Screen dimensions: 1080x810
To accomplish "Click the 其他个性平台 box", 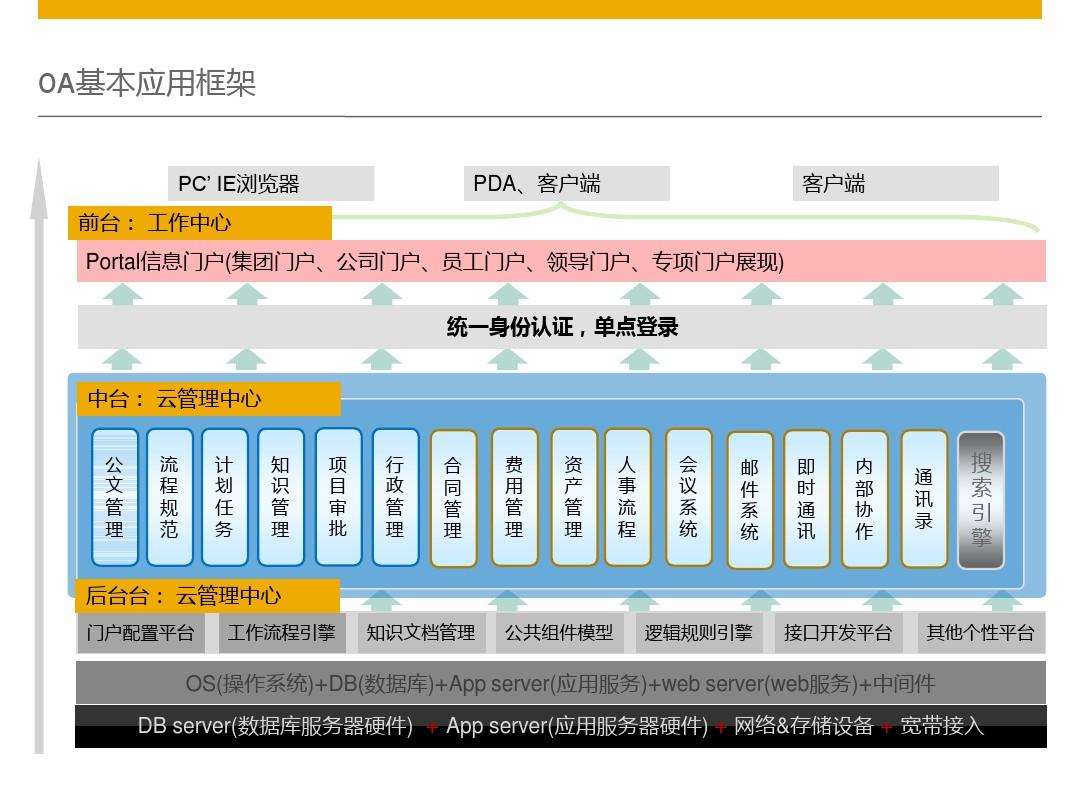I will [x=981, y=632].
